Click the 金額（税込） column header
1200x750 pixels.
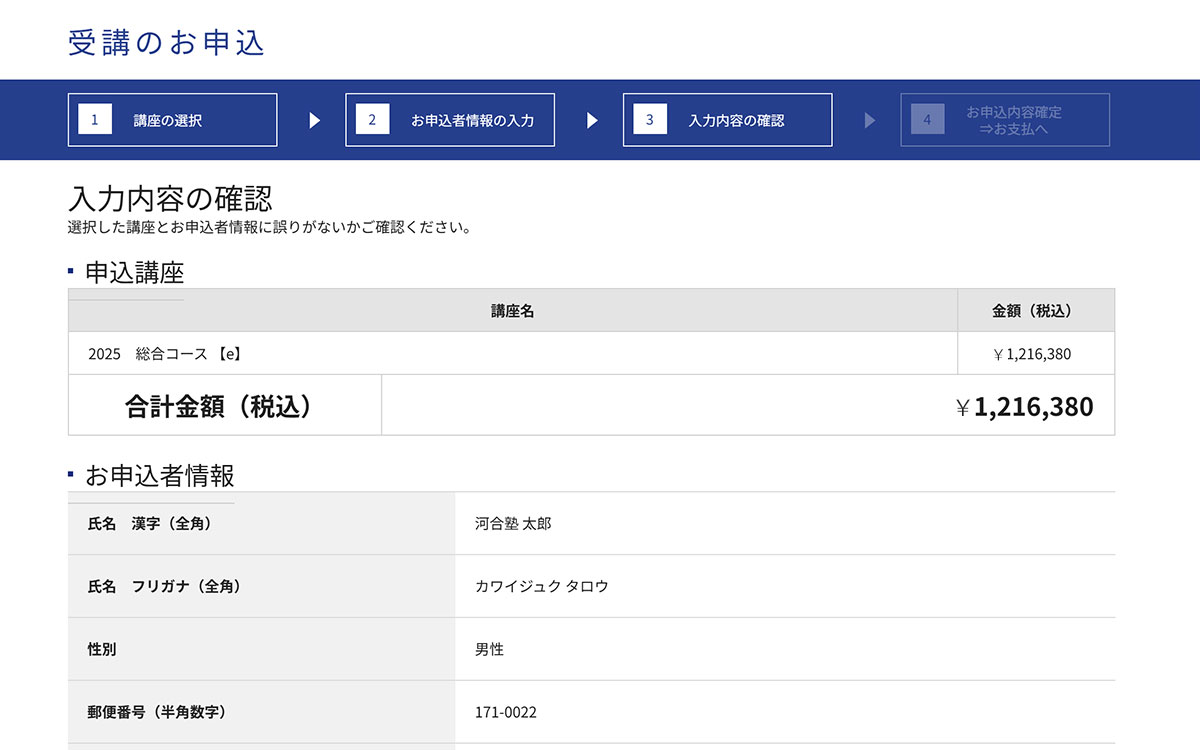click(x=1035, y=311)
